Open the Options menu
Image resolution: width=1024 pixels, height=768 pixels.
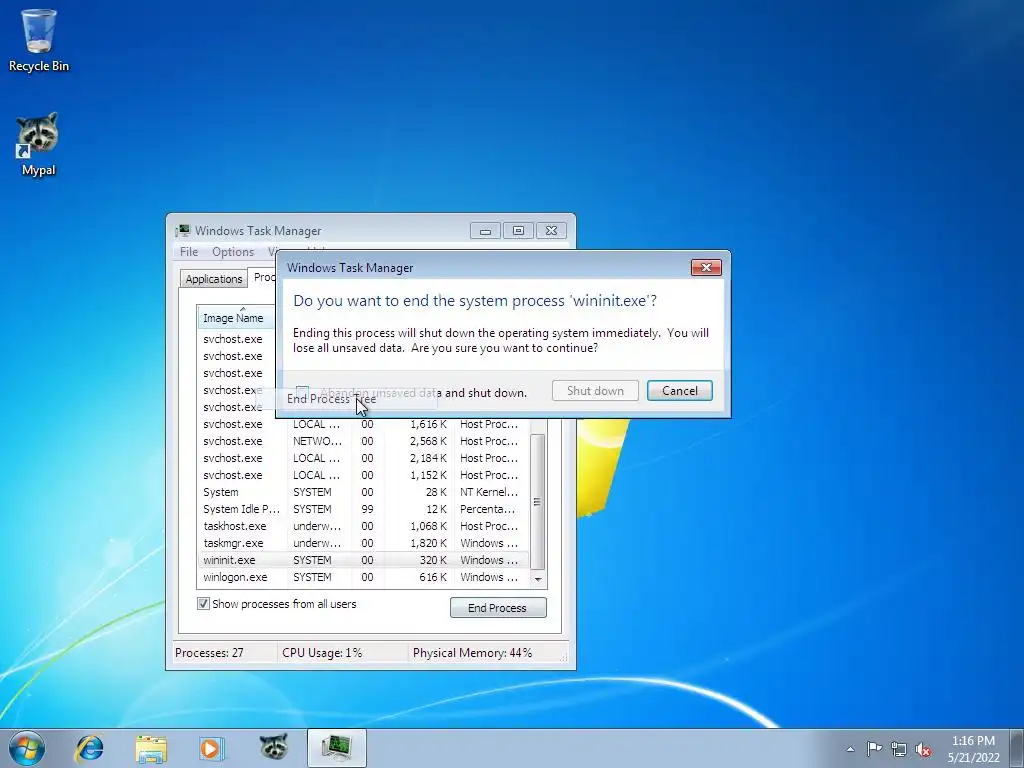tap(232, 251)
